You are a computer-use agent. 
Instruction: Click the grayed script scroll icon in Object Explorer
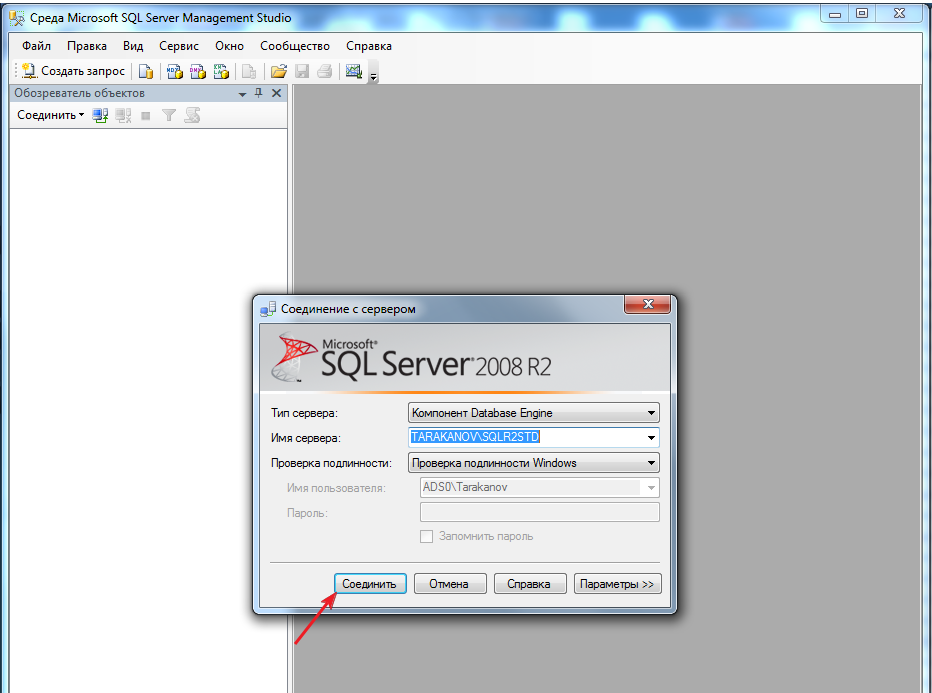(192, 115)
